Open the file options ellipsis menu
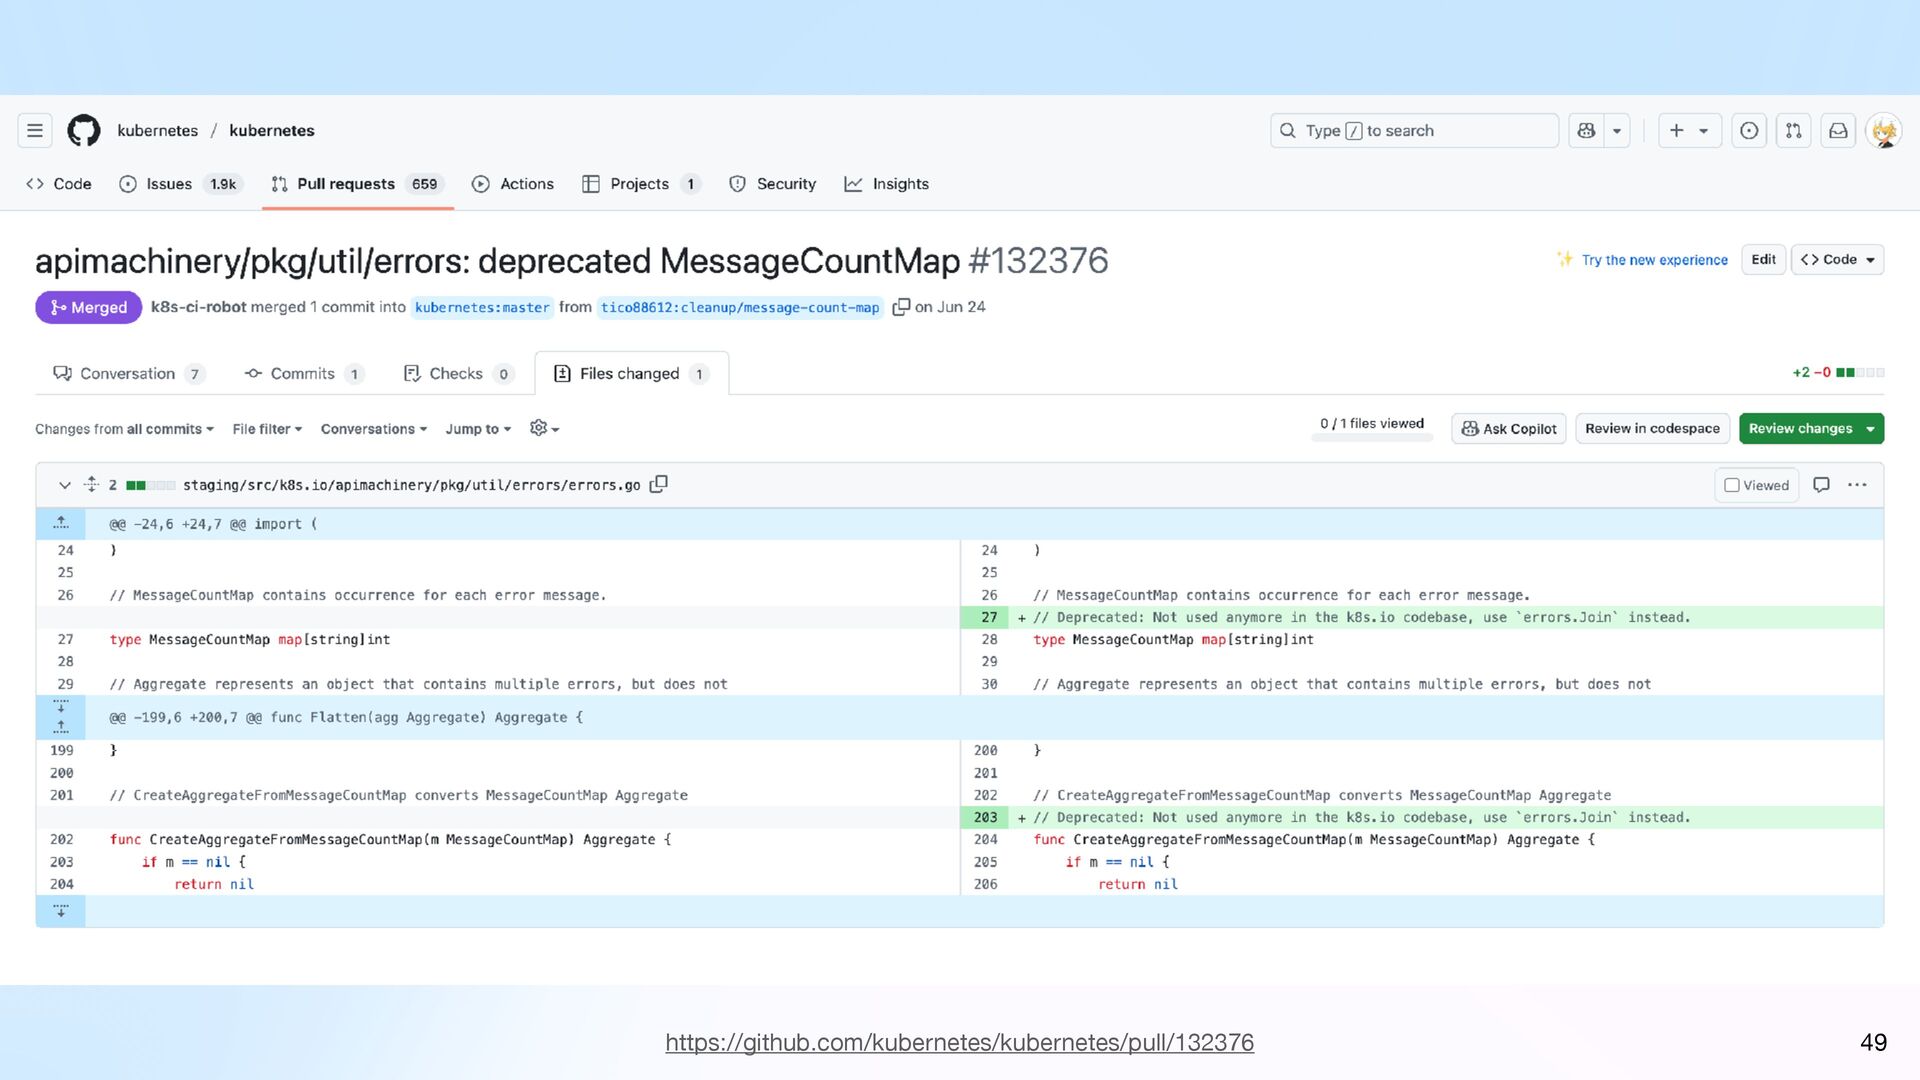 pyautogui.click(x=1857, y=485)
